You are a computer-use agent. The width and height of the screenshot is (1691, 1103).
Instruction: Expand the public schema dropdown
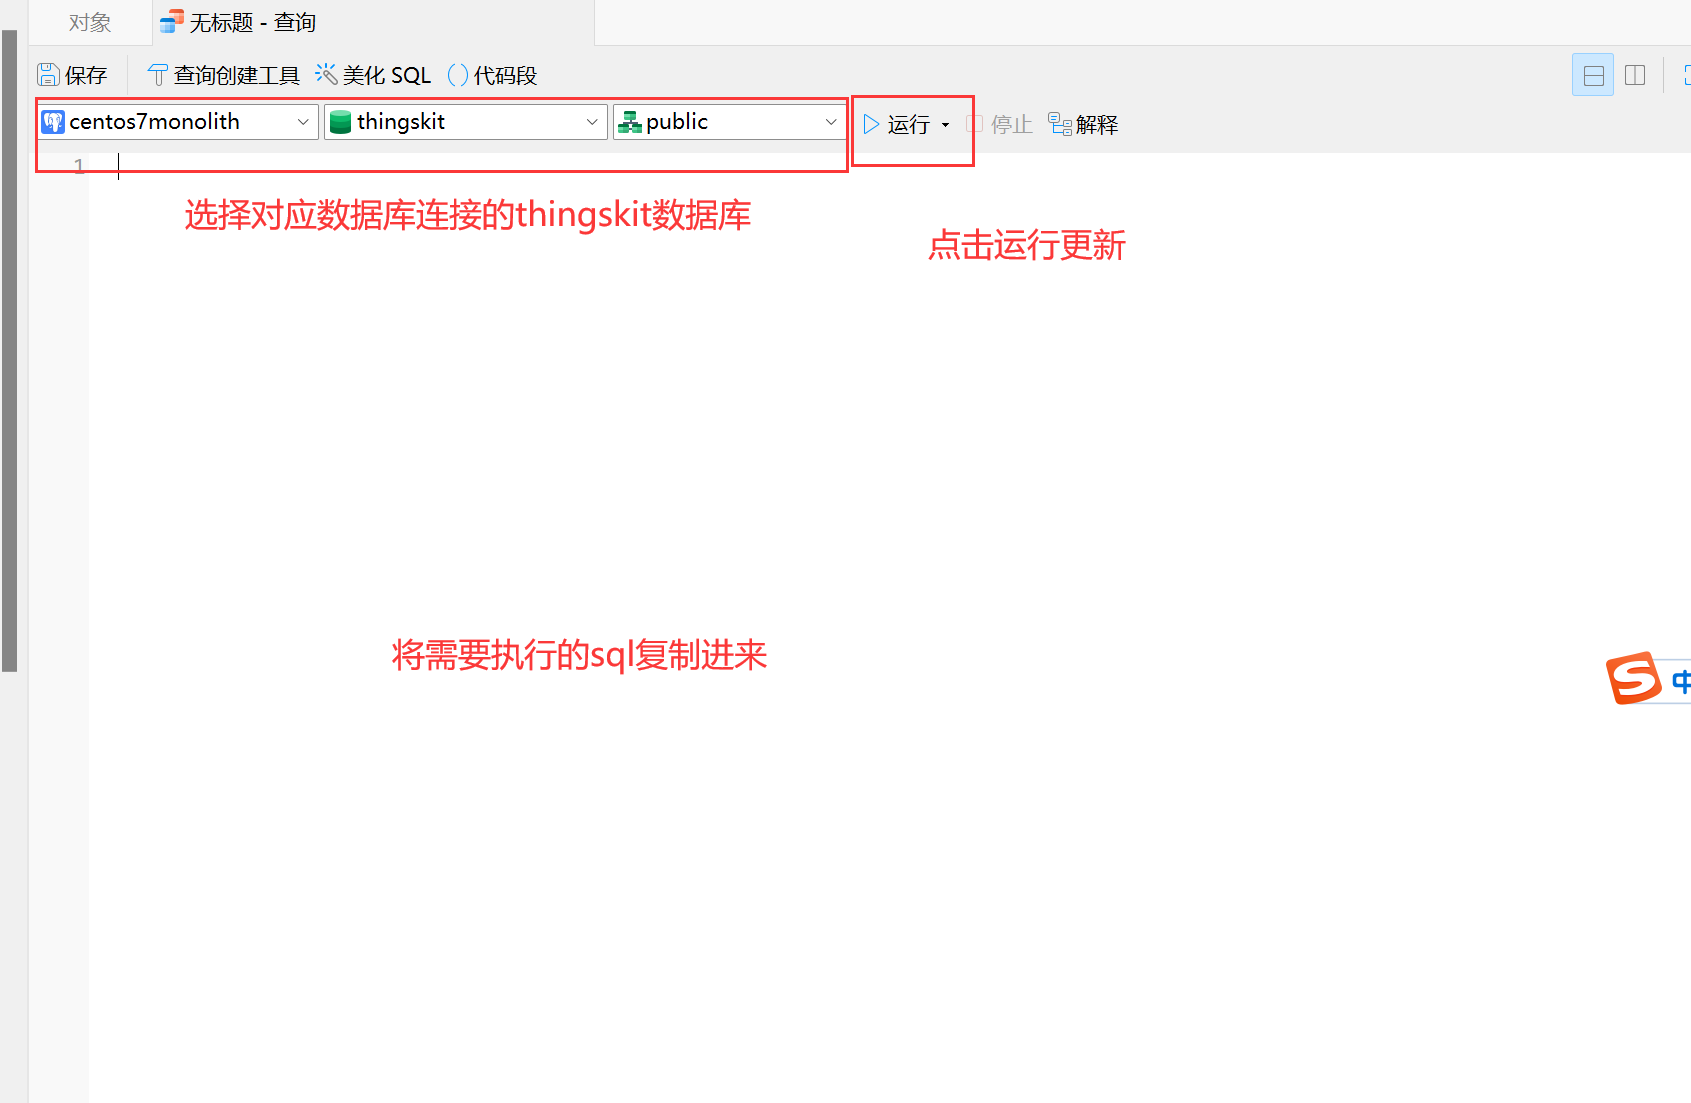(x=831, y=122)
